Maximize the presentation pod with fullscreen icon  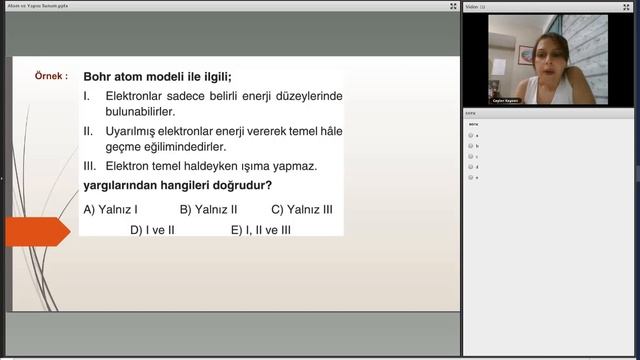tap(453, 6)
